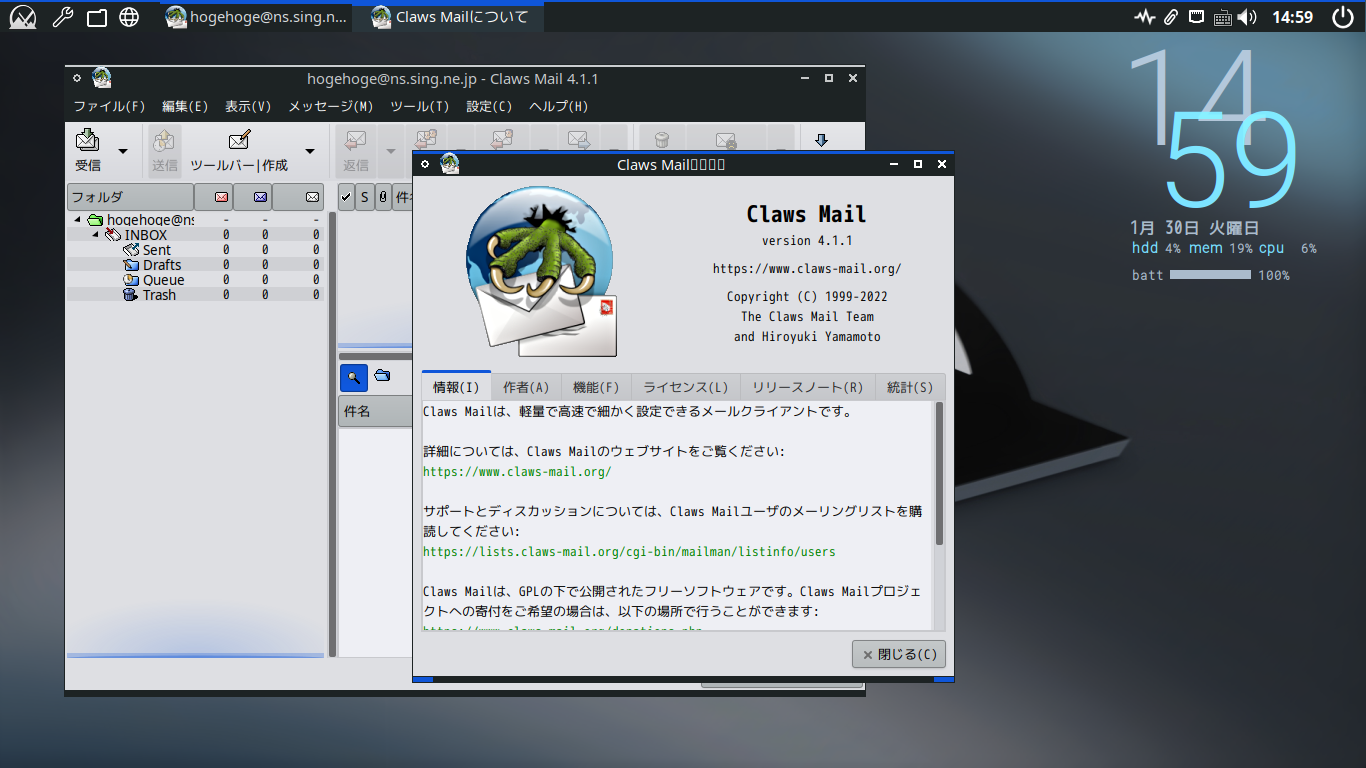
Task: Click the Spam envelope toolbar icon
Action: 726,140
